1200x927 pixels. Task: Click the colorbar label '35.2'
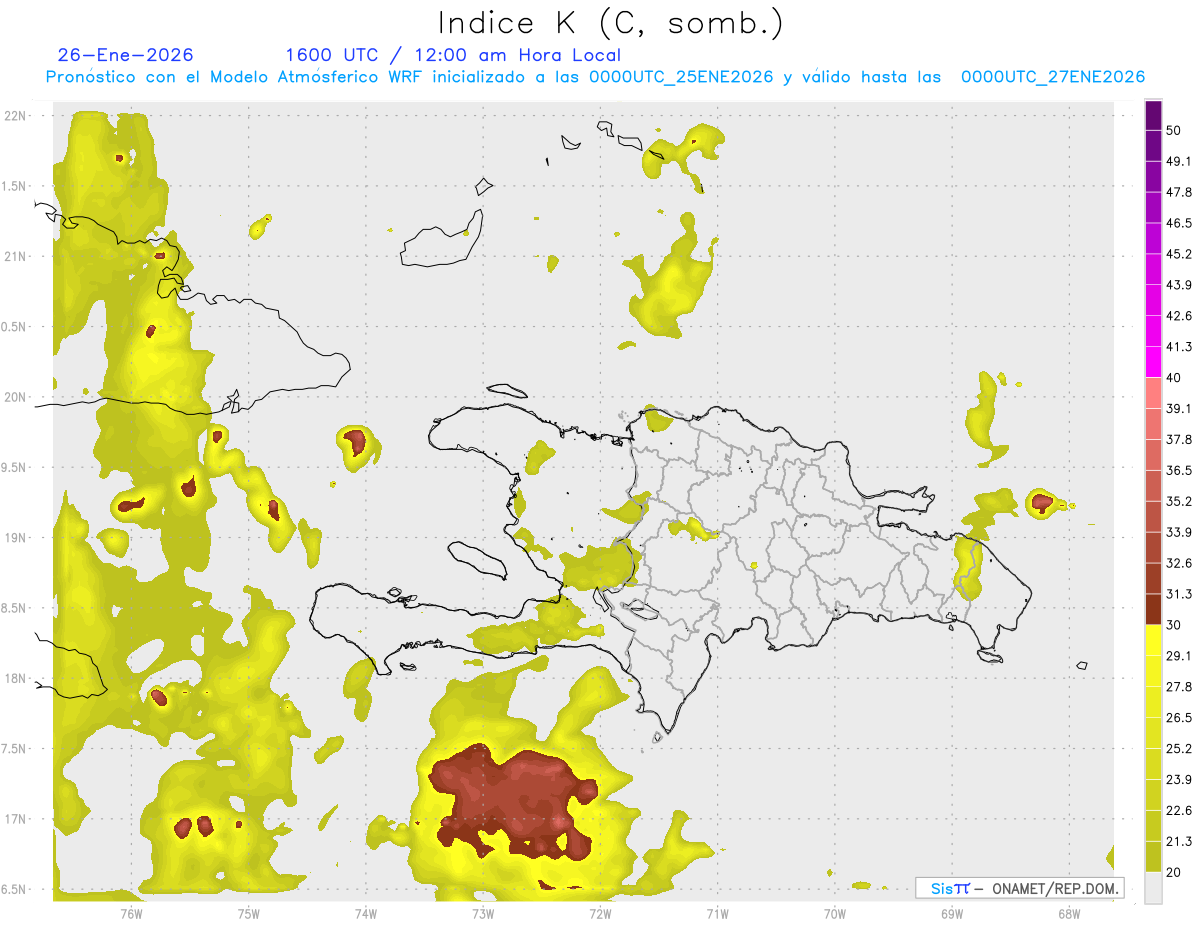(x=1179, y=501)
